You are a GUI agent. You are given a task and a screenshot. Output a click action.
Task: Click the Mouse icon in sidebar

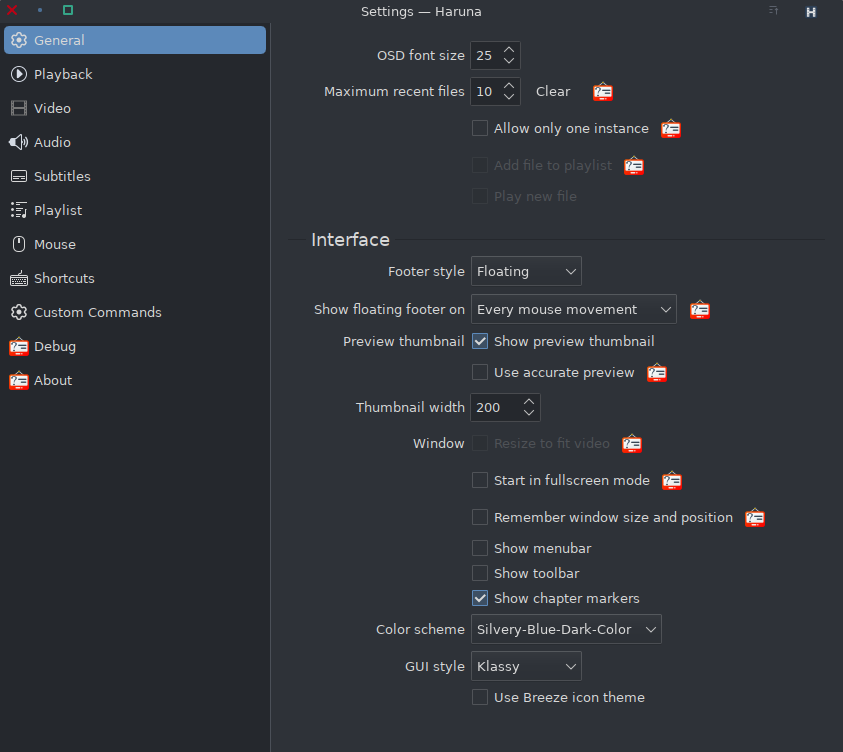pyautogui.click(x=18, y=244)
